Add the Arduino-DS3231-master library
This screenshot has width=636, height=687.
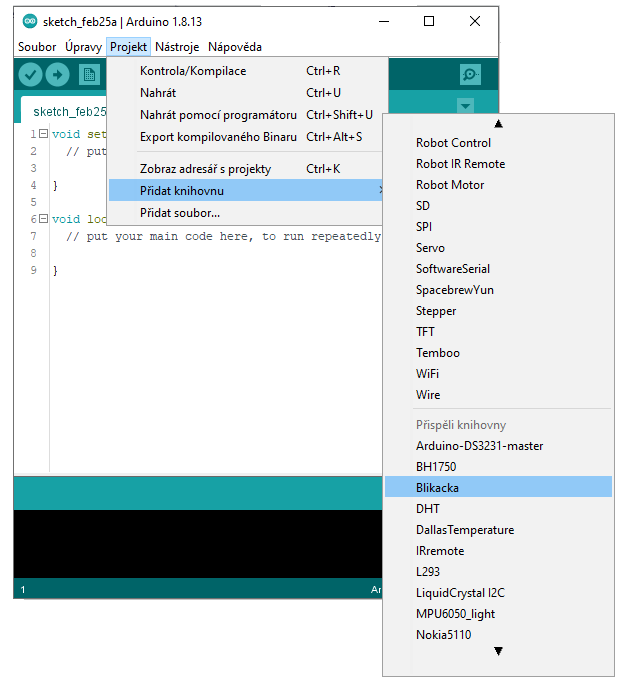[498, 446]
